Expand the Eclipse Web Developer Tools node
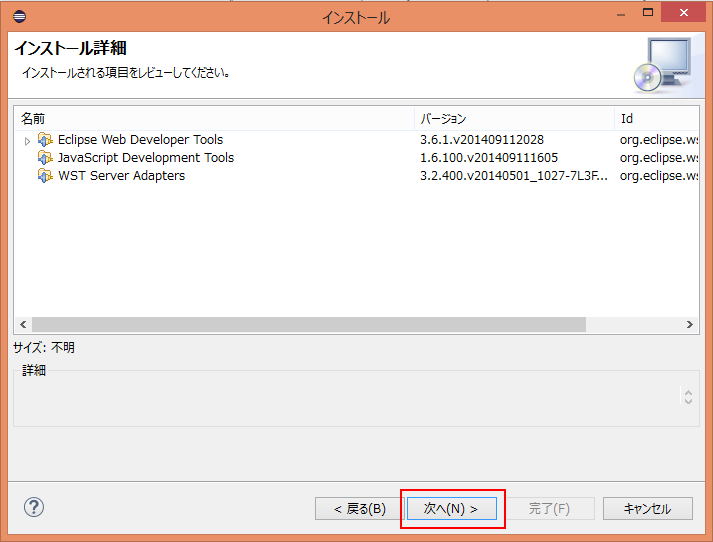 click(x=27, y=141)
